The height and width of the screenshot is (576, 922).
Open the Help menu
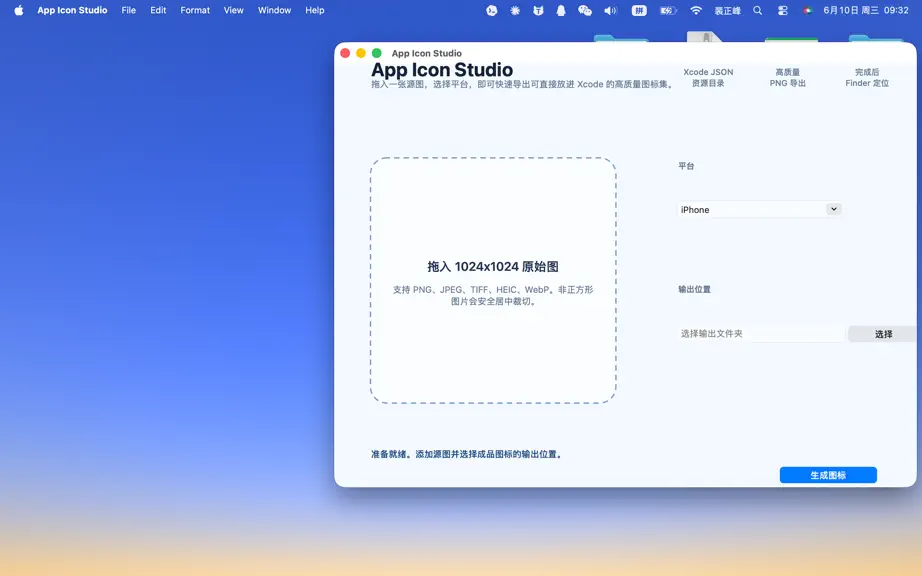(x=315, y=10)
